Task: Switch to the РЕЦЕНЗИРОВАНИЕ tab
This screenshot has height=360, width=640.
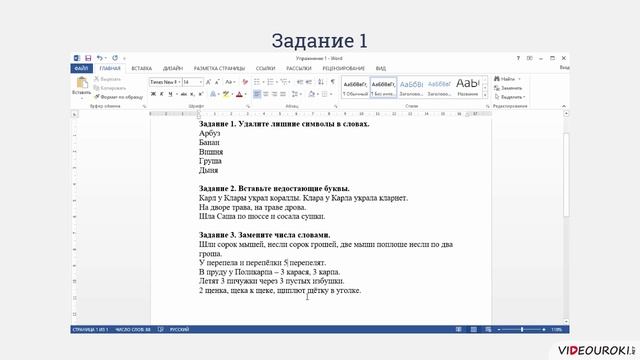Action: pyautogui.click(x=344, y=68)
